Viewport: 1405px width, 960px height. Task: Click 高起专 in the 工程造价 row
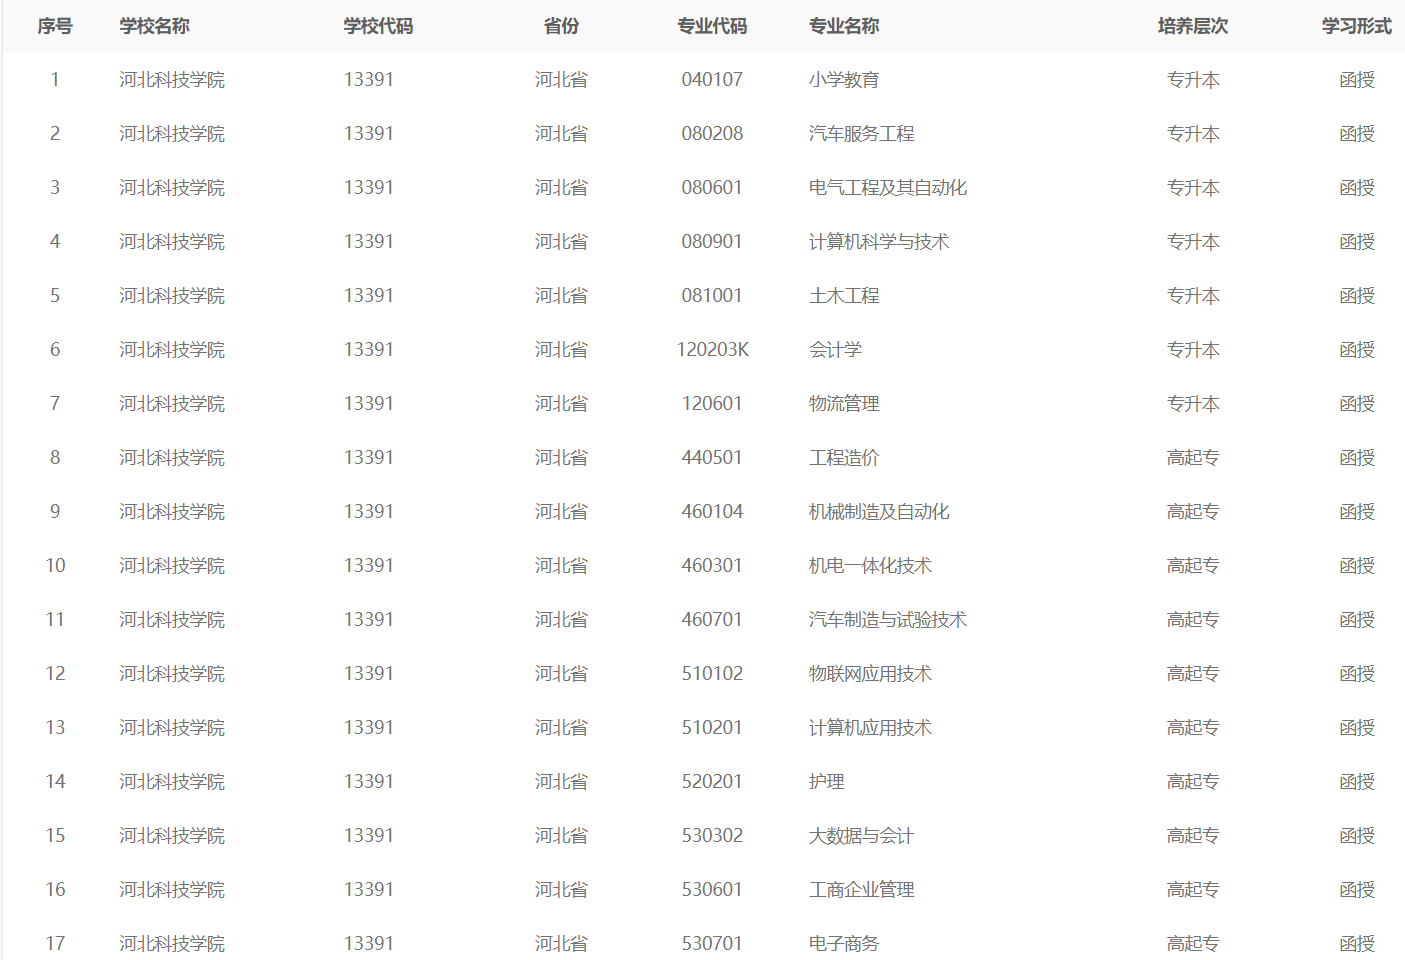(x=1193, y=458)
